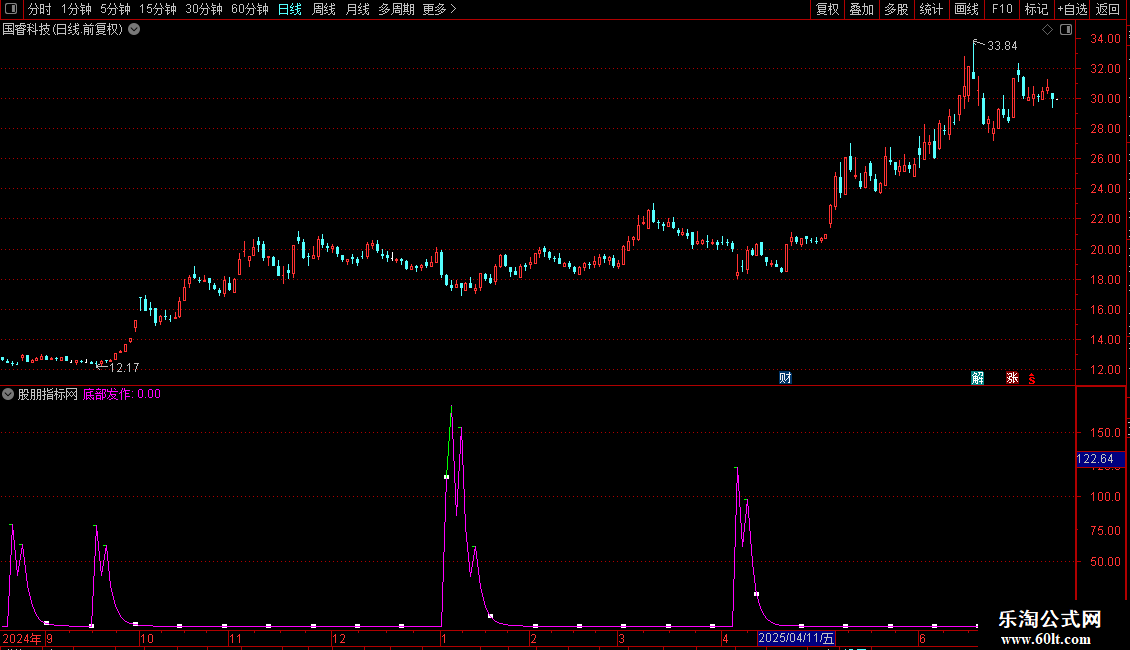
Task: Click the 标记 mark button
Action: tap(1036, 9)
